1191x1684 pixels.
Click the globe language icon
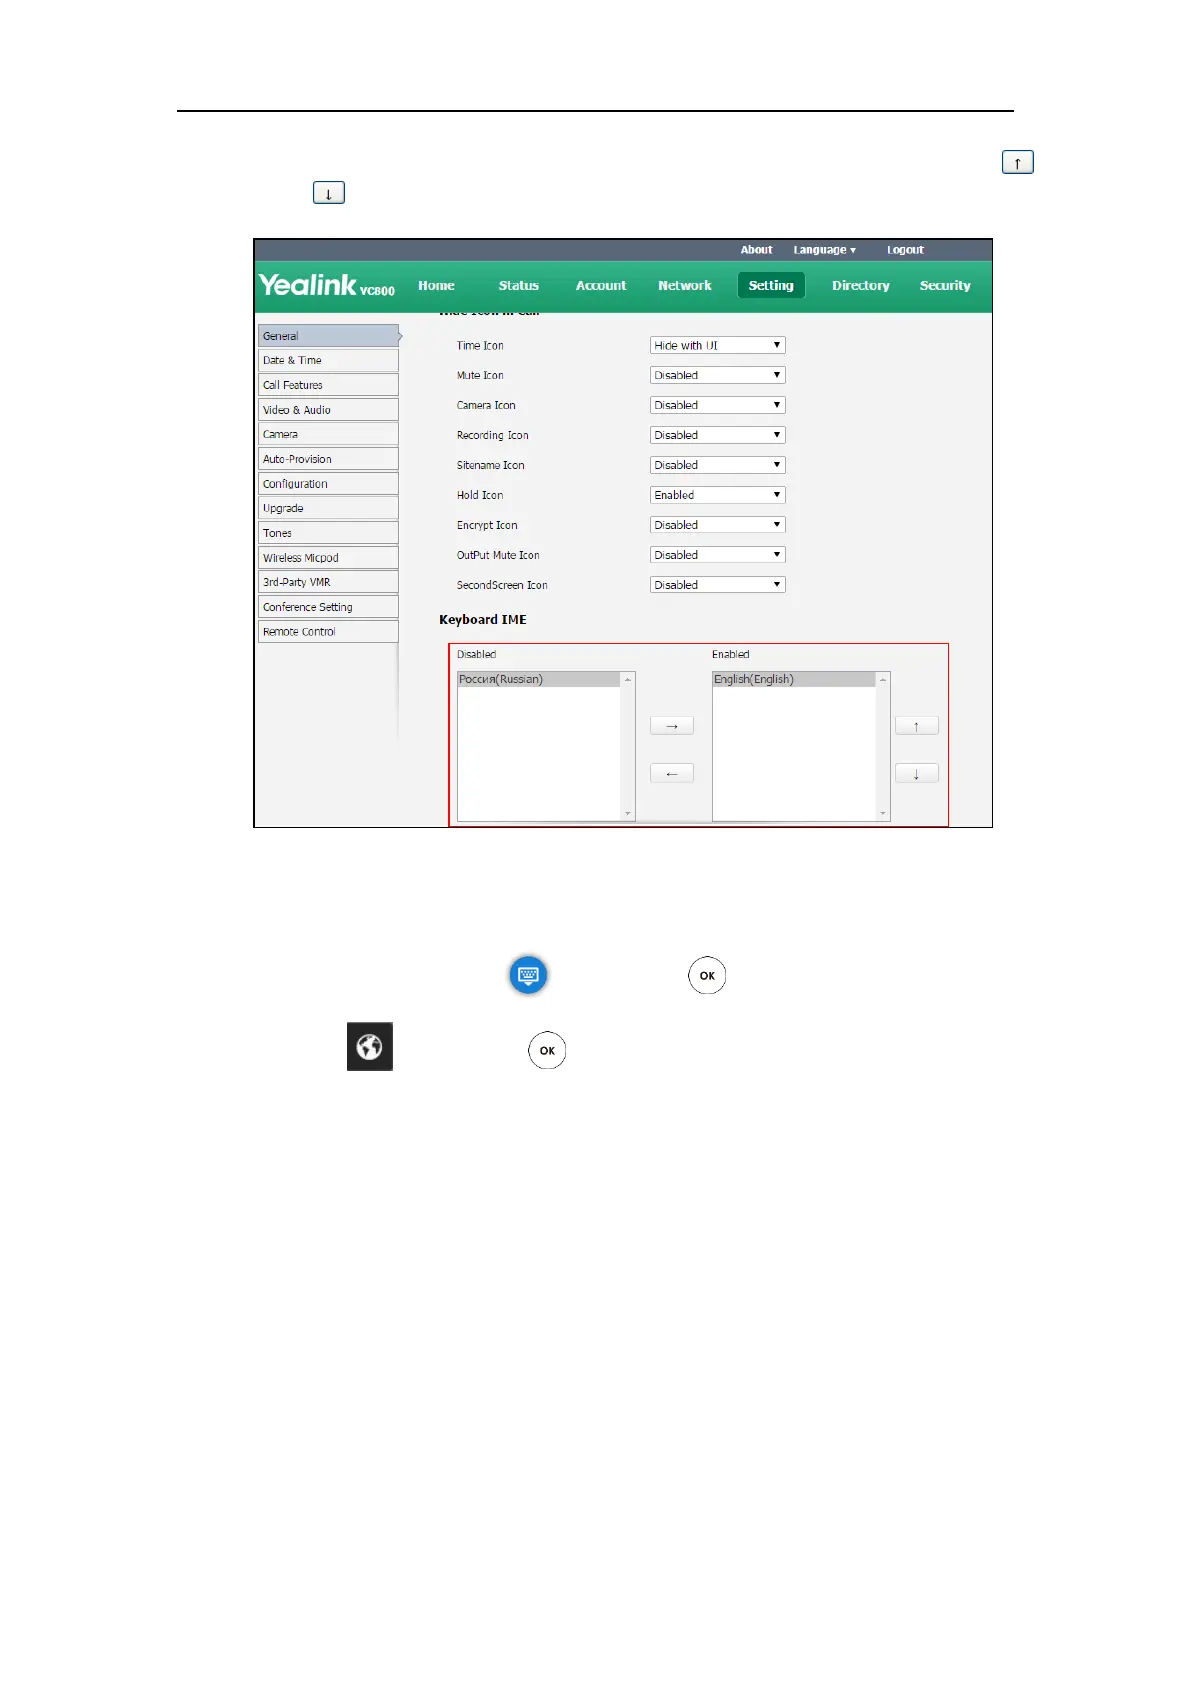click(x=370, y=1046)
